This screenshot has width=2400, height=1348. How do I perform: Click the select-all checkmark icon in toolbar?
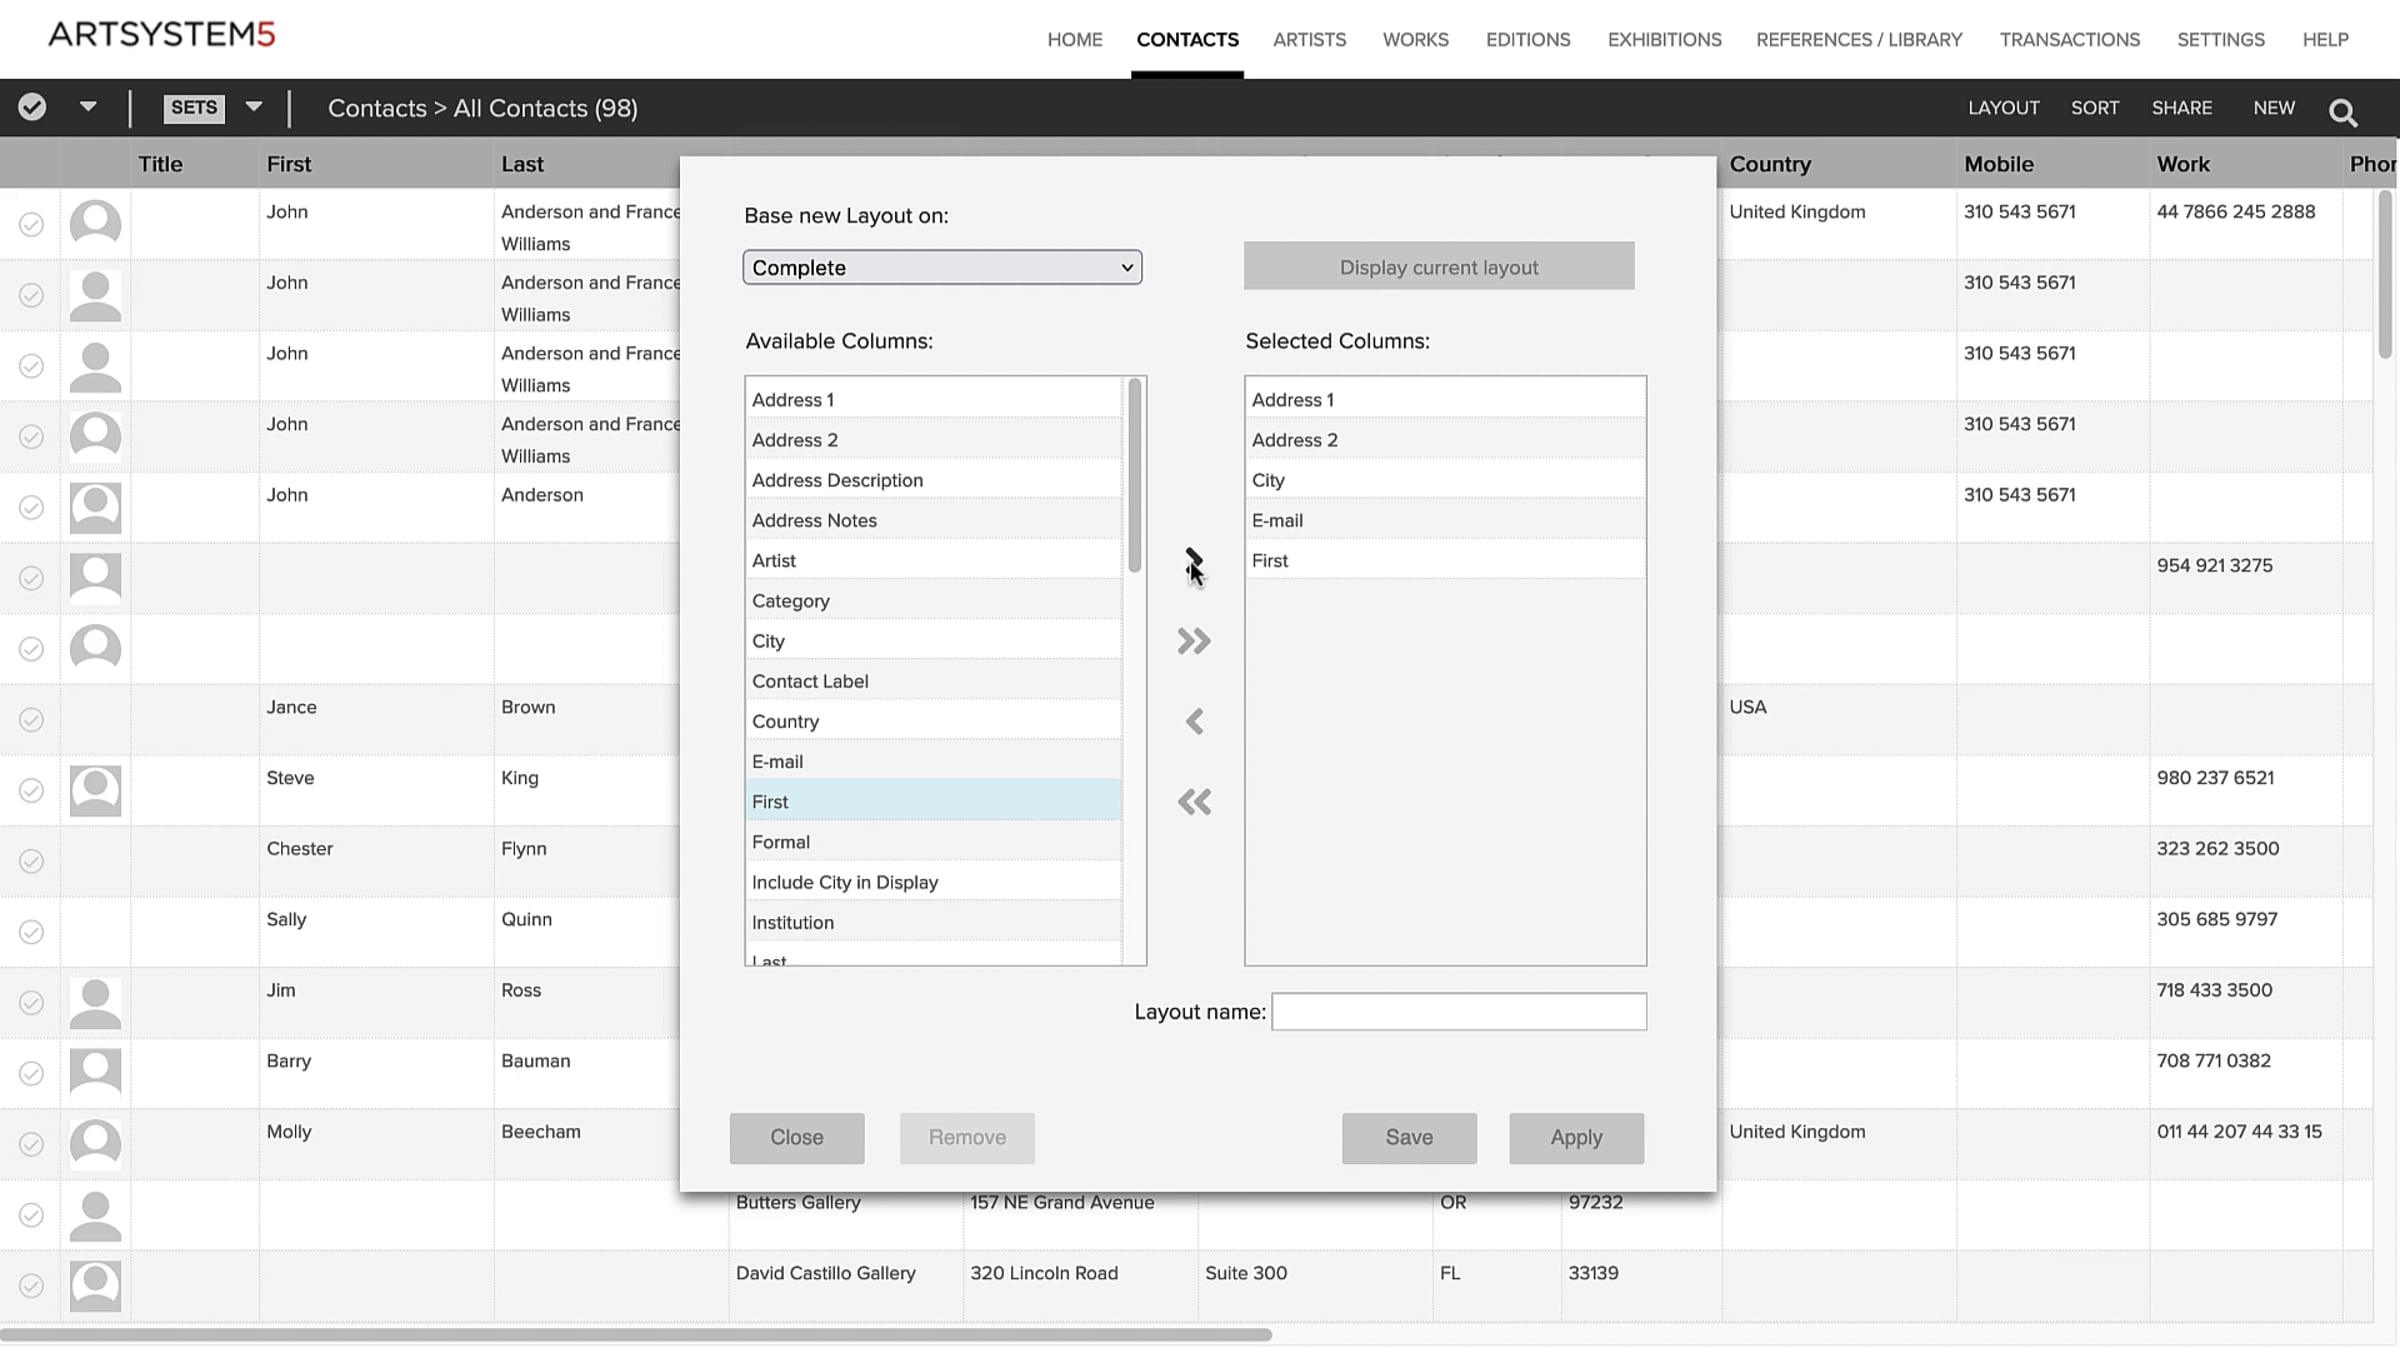pos(32,107)
